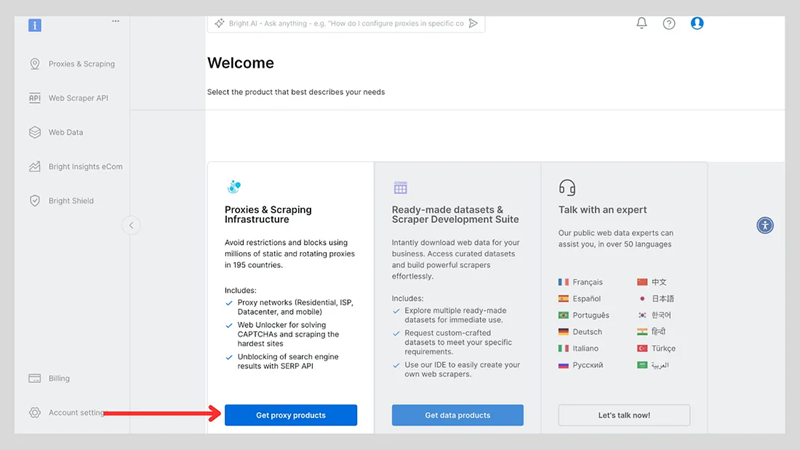Click the Web Scraper API icon
800x450 pixels.
click(35, 98)
